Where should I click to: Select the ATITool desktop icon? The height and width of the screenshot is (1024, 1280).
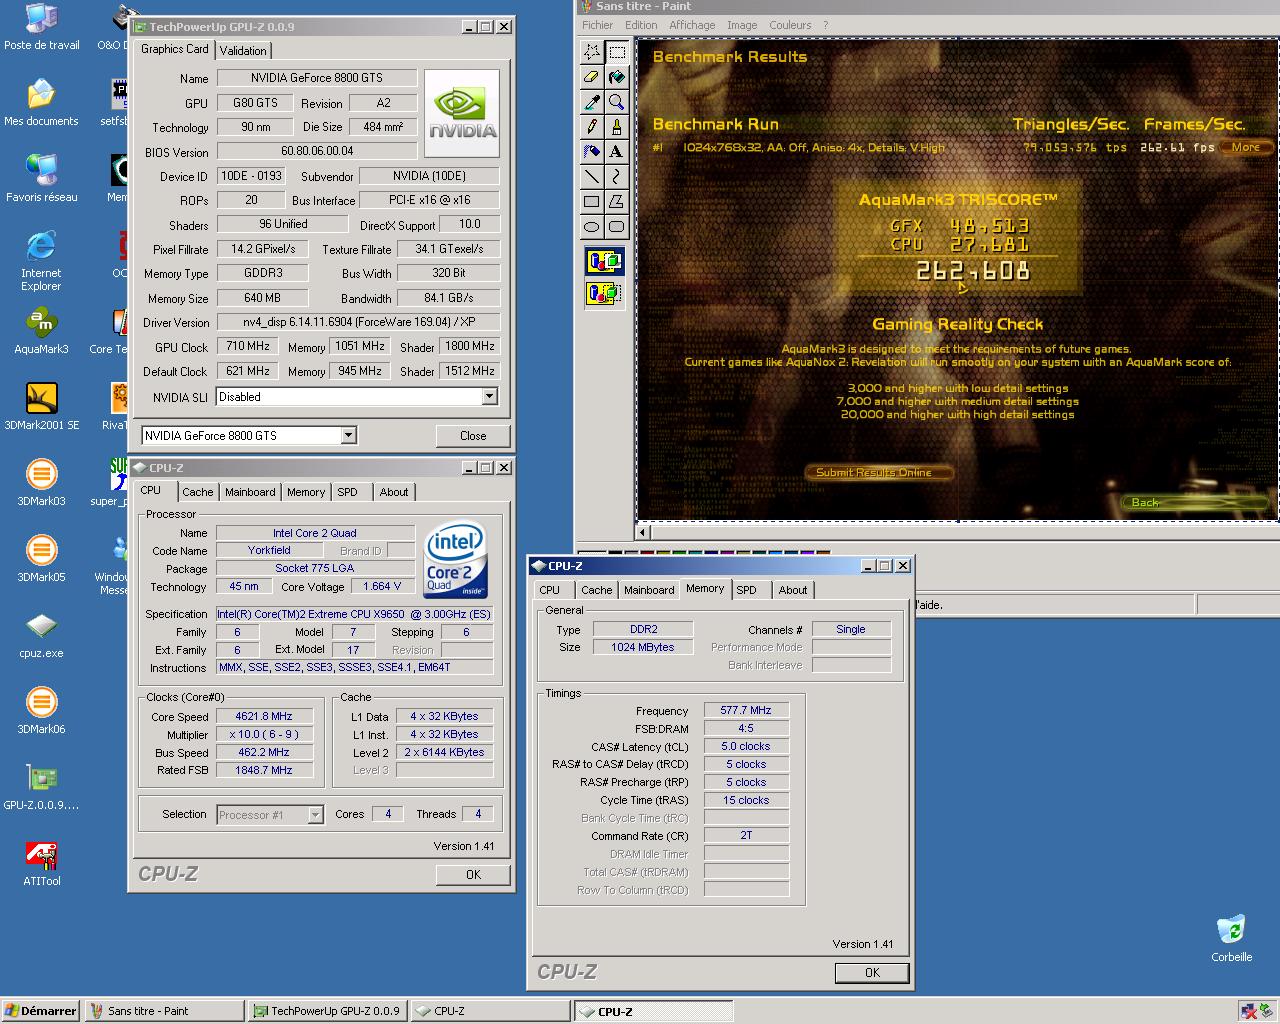41,864
